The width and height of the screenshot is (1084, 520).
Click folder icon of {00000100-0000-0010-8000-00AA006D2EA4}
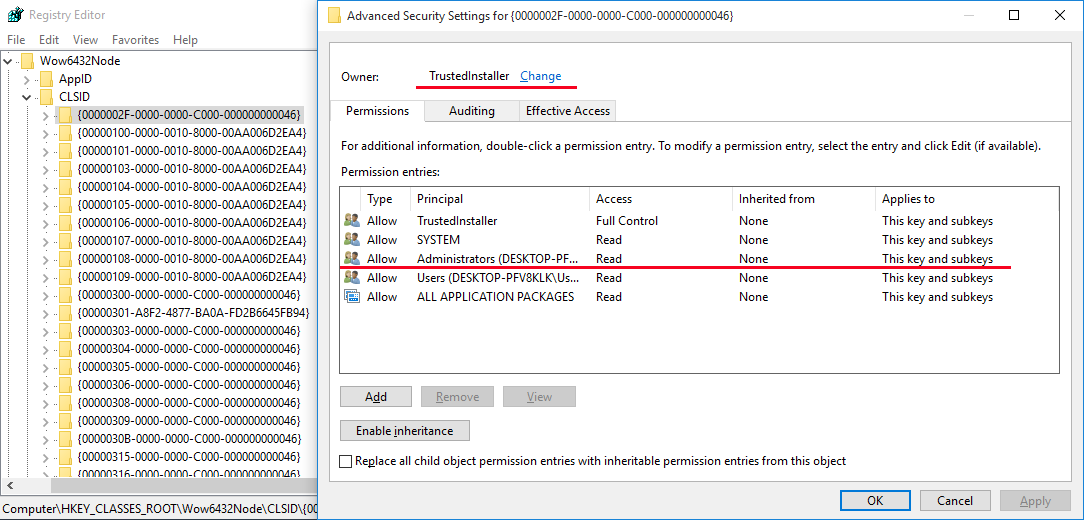pos(65,133)
